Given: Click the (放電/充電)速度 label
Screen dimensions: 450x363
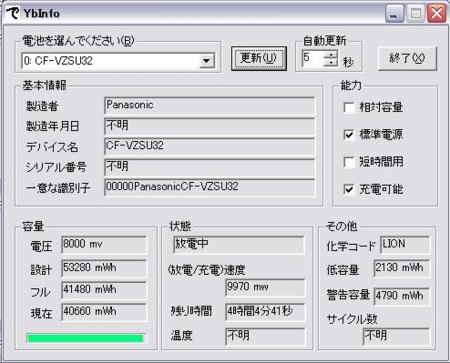Looking at the screenshot, I should (207, 270).
